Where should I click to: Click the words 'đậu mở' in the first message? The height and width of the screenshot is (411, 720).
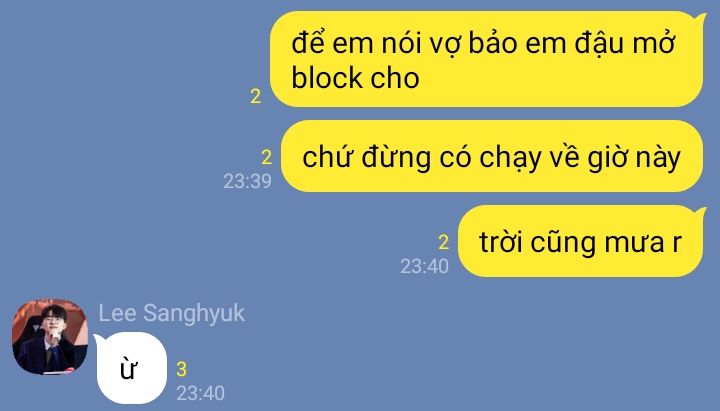pos(624,43)
